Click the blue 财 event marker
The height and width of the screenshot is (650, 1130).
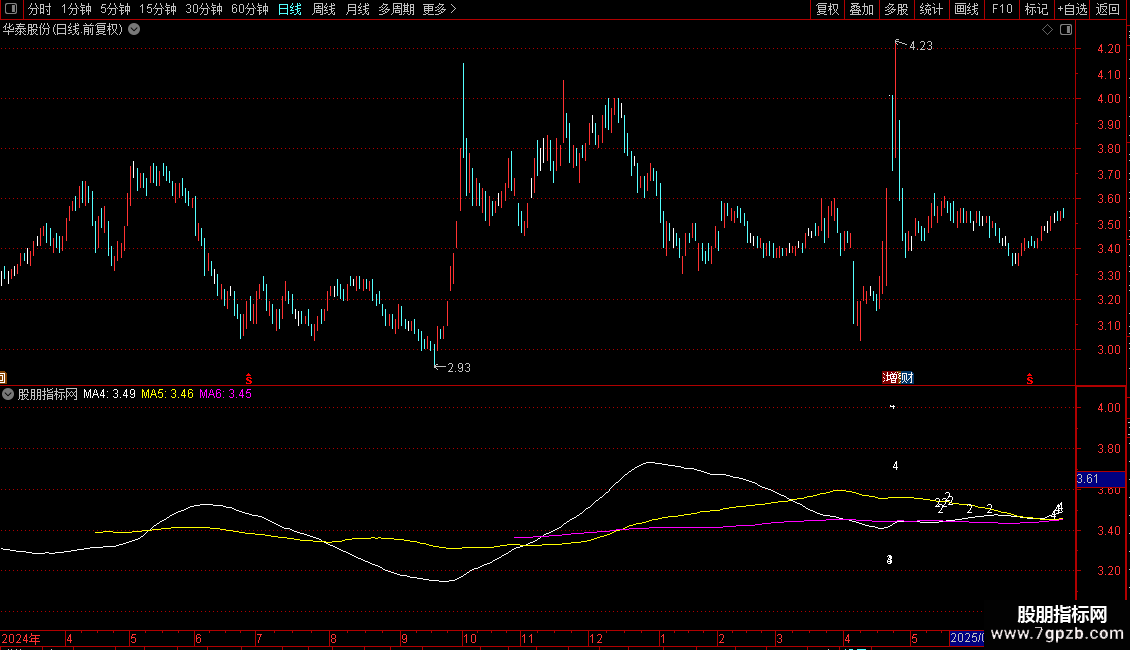(907, 378)
